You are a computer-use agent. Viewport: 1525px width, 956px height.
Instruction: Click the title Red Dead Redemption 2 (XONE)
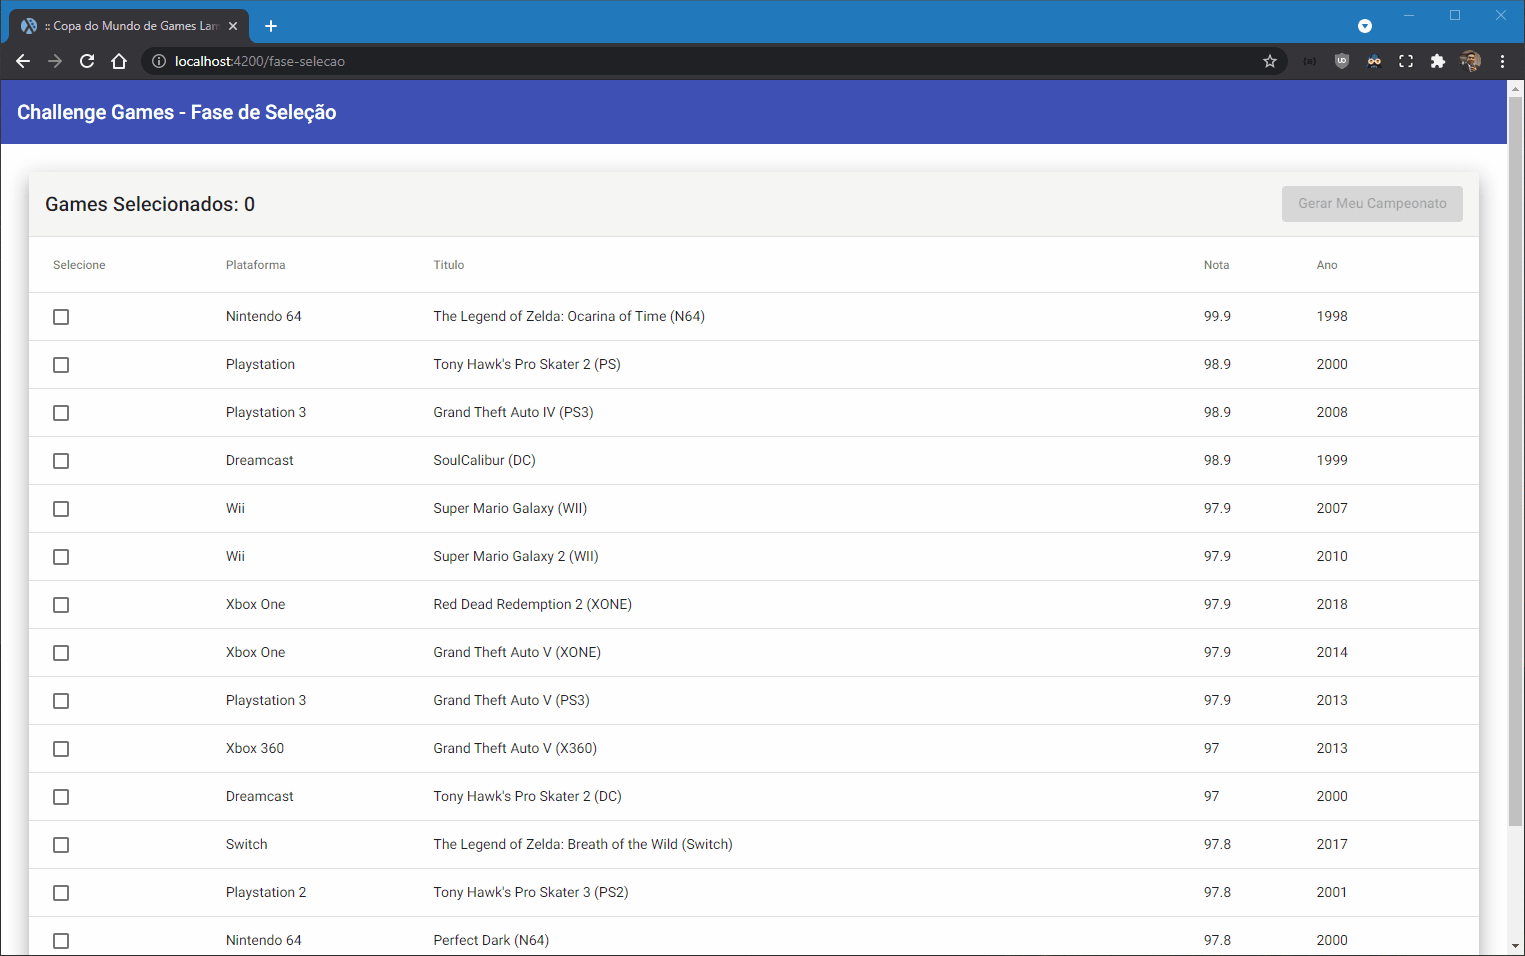pos(532,604)
